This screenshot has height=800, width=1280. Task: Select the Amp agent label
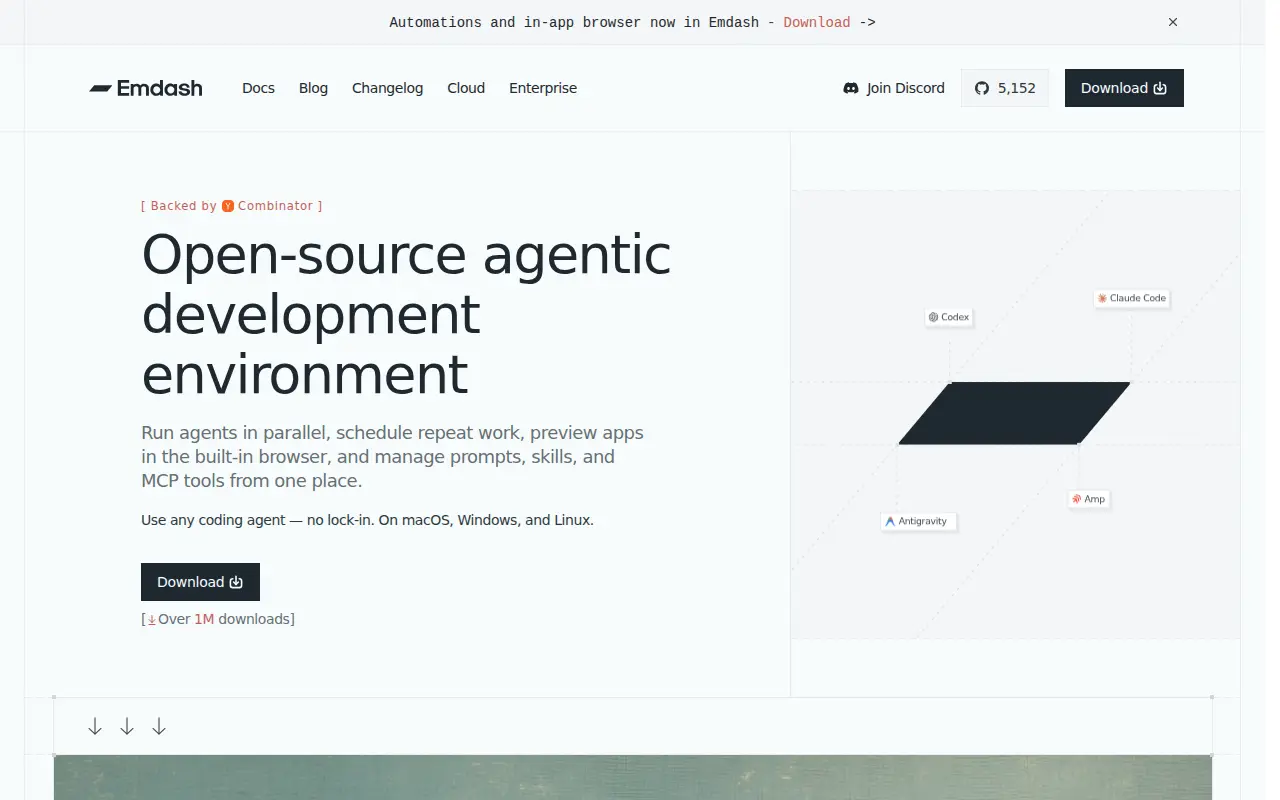point(1088,499)
